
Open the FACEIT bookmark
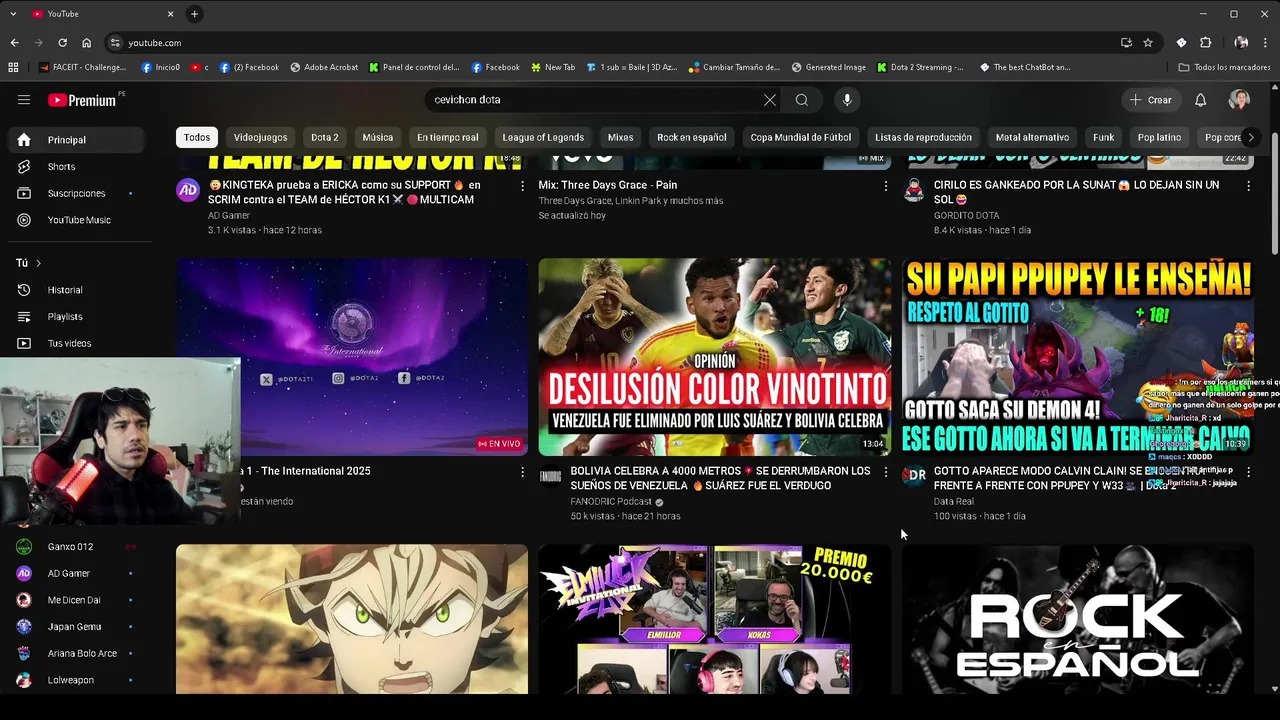point(83,67)
